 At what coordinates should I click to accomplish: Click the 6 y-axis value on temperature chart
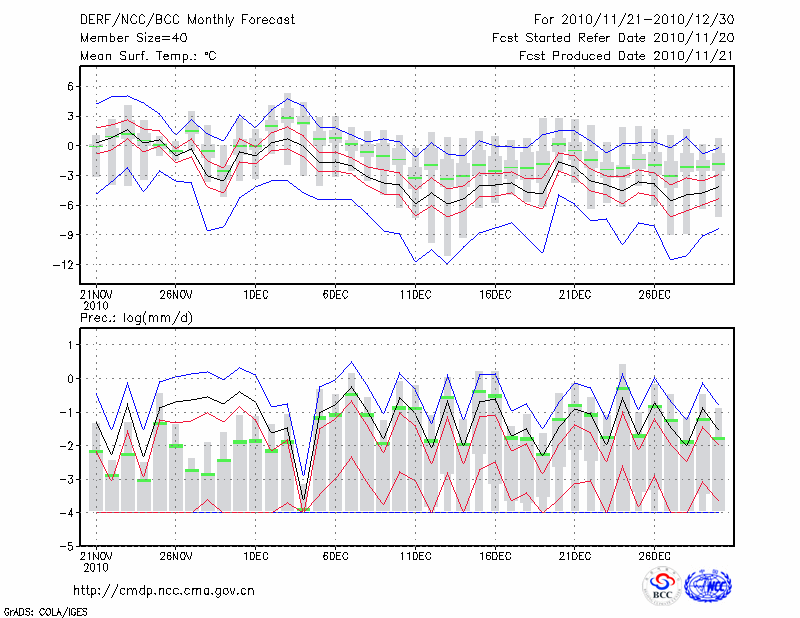[x=70, y=87]
